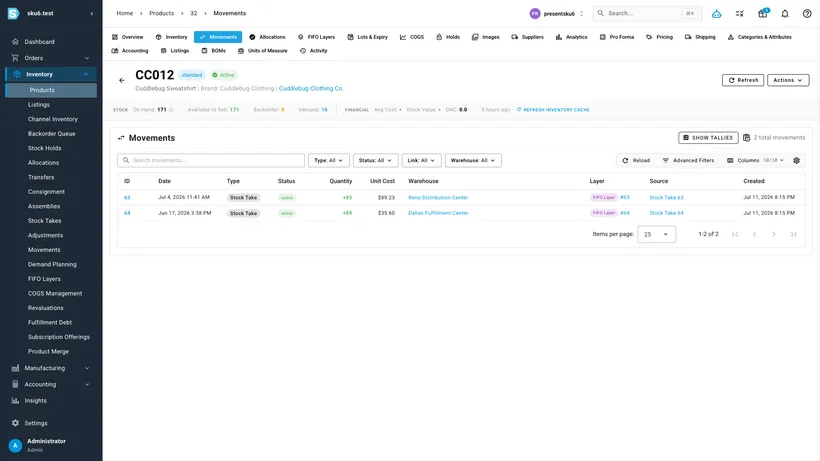
Task: Click Refresh Inventory Cache link
Action: click(x=553, y=110)
